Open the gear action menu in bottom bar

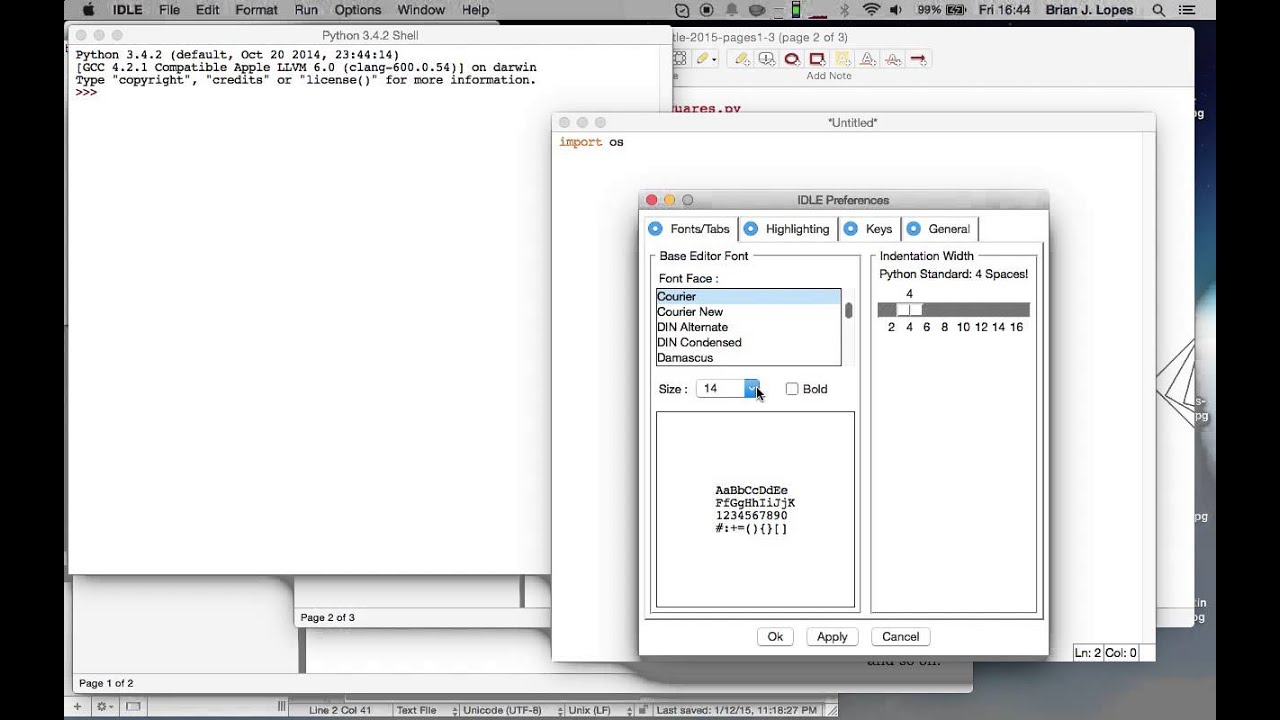click(x=105, y=707)
